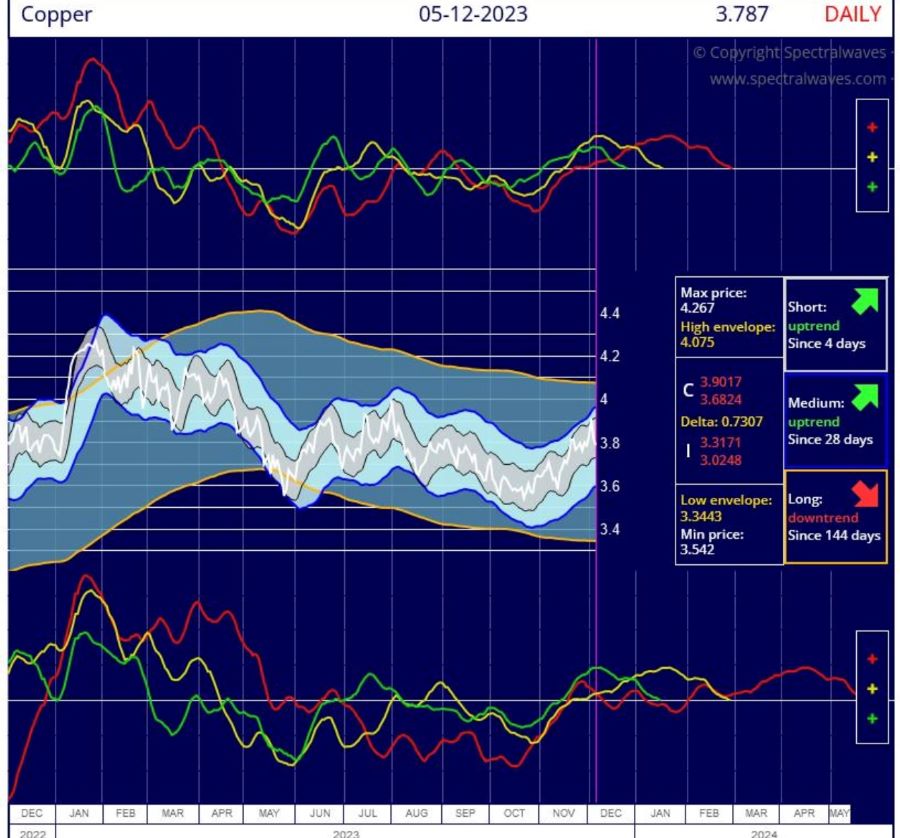The width and height of the screenshot is (900, 838).
Task: Click the 05-12-2023 date in the header
Action: pos(474,15)
